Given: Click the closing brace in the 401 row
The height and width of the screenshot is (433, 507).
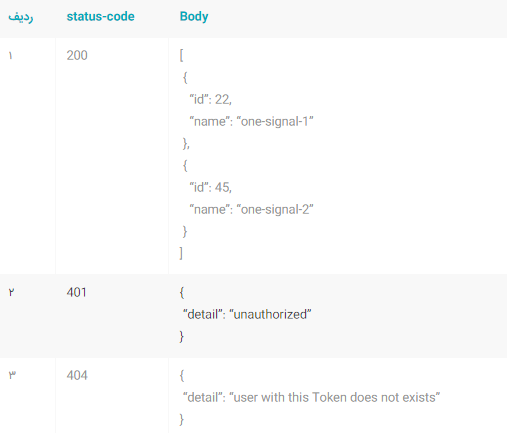Looking at the screenshot, I should click(182, 337).
